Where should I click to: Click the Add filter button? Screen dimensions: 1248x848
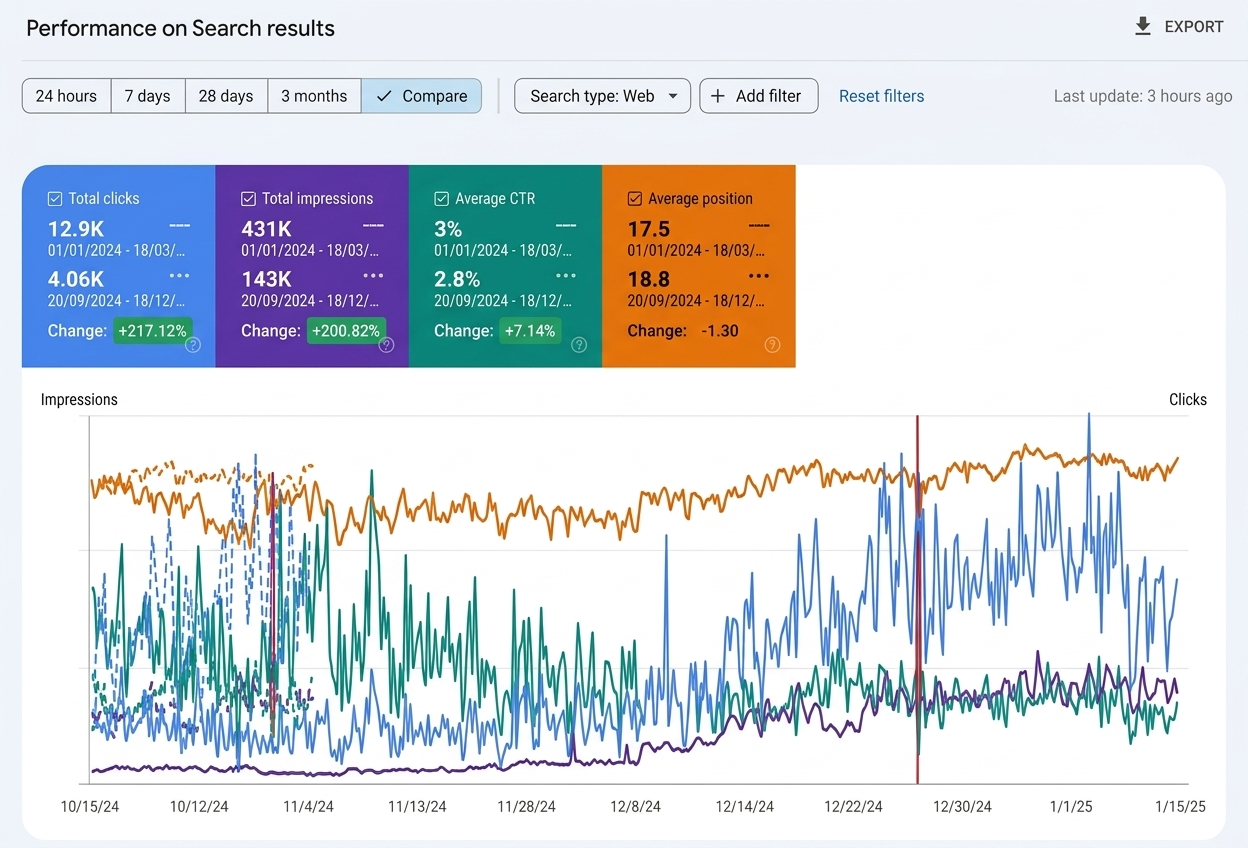[x=758, y=96]
